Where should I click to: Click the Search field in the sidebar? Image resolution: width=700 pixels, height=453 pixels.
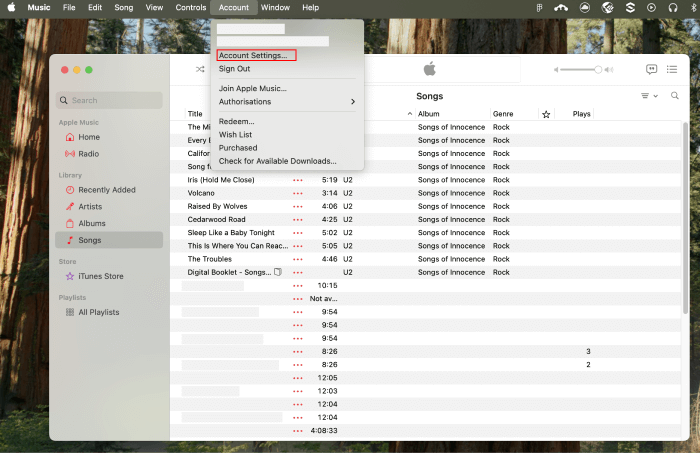109,100
